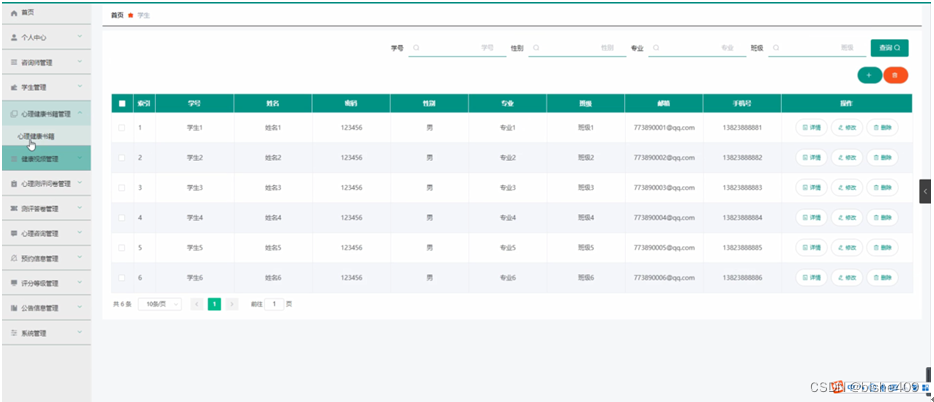Click the previous page arrow
This screenshot has height=402, width=934.
(x=197, y=304)
